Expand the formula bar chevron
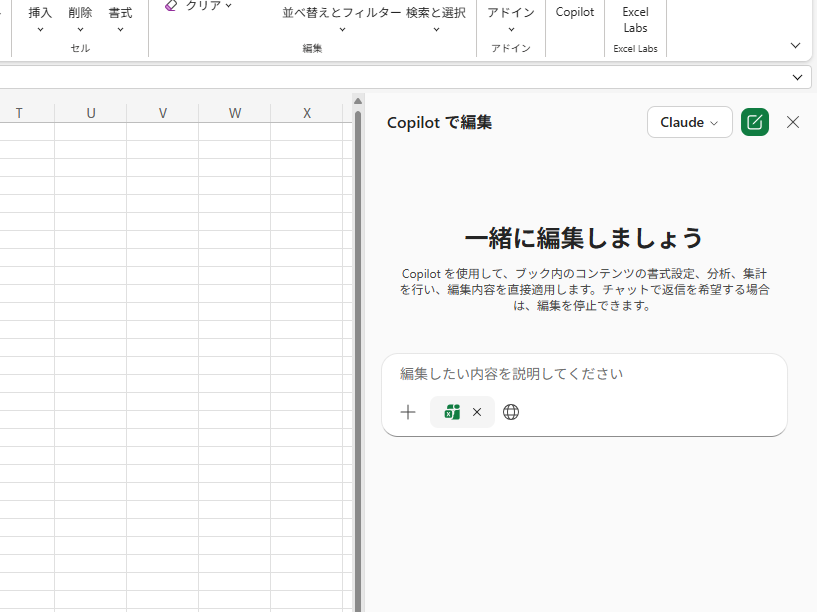817x612 pixels. click(x=798, y=77)
